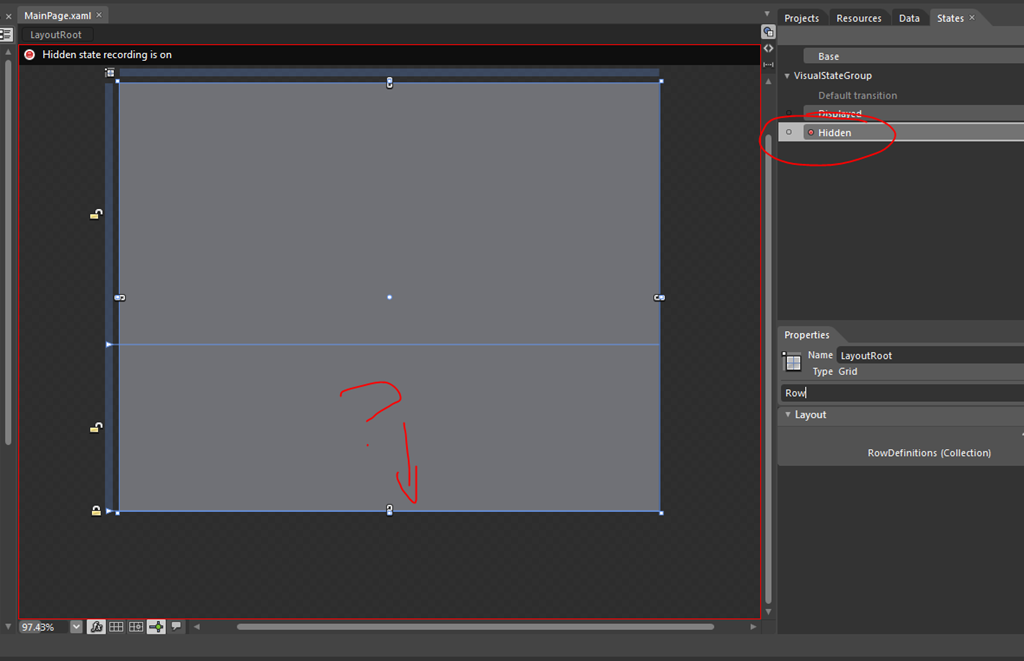This screenshot has width=1024, height=661.
Task: Select the Properties panel tab
Action: pos(807,335)
